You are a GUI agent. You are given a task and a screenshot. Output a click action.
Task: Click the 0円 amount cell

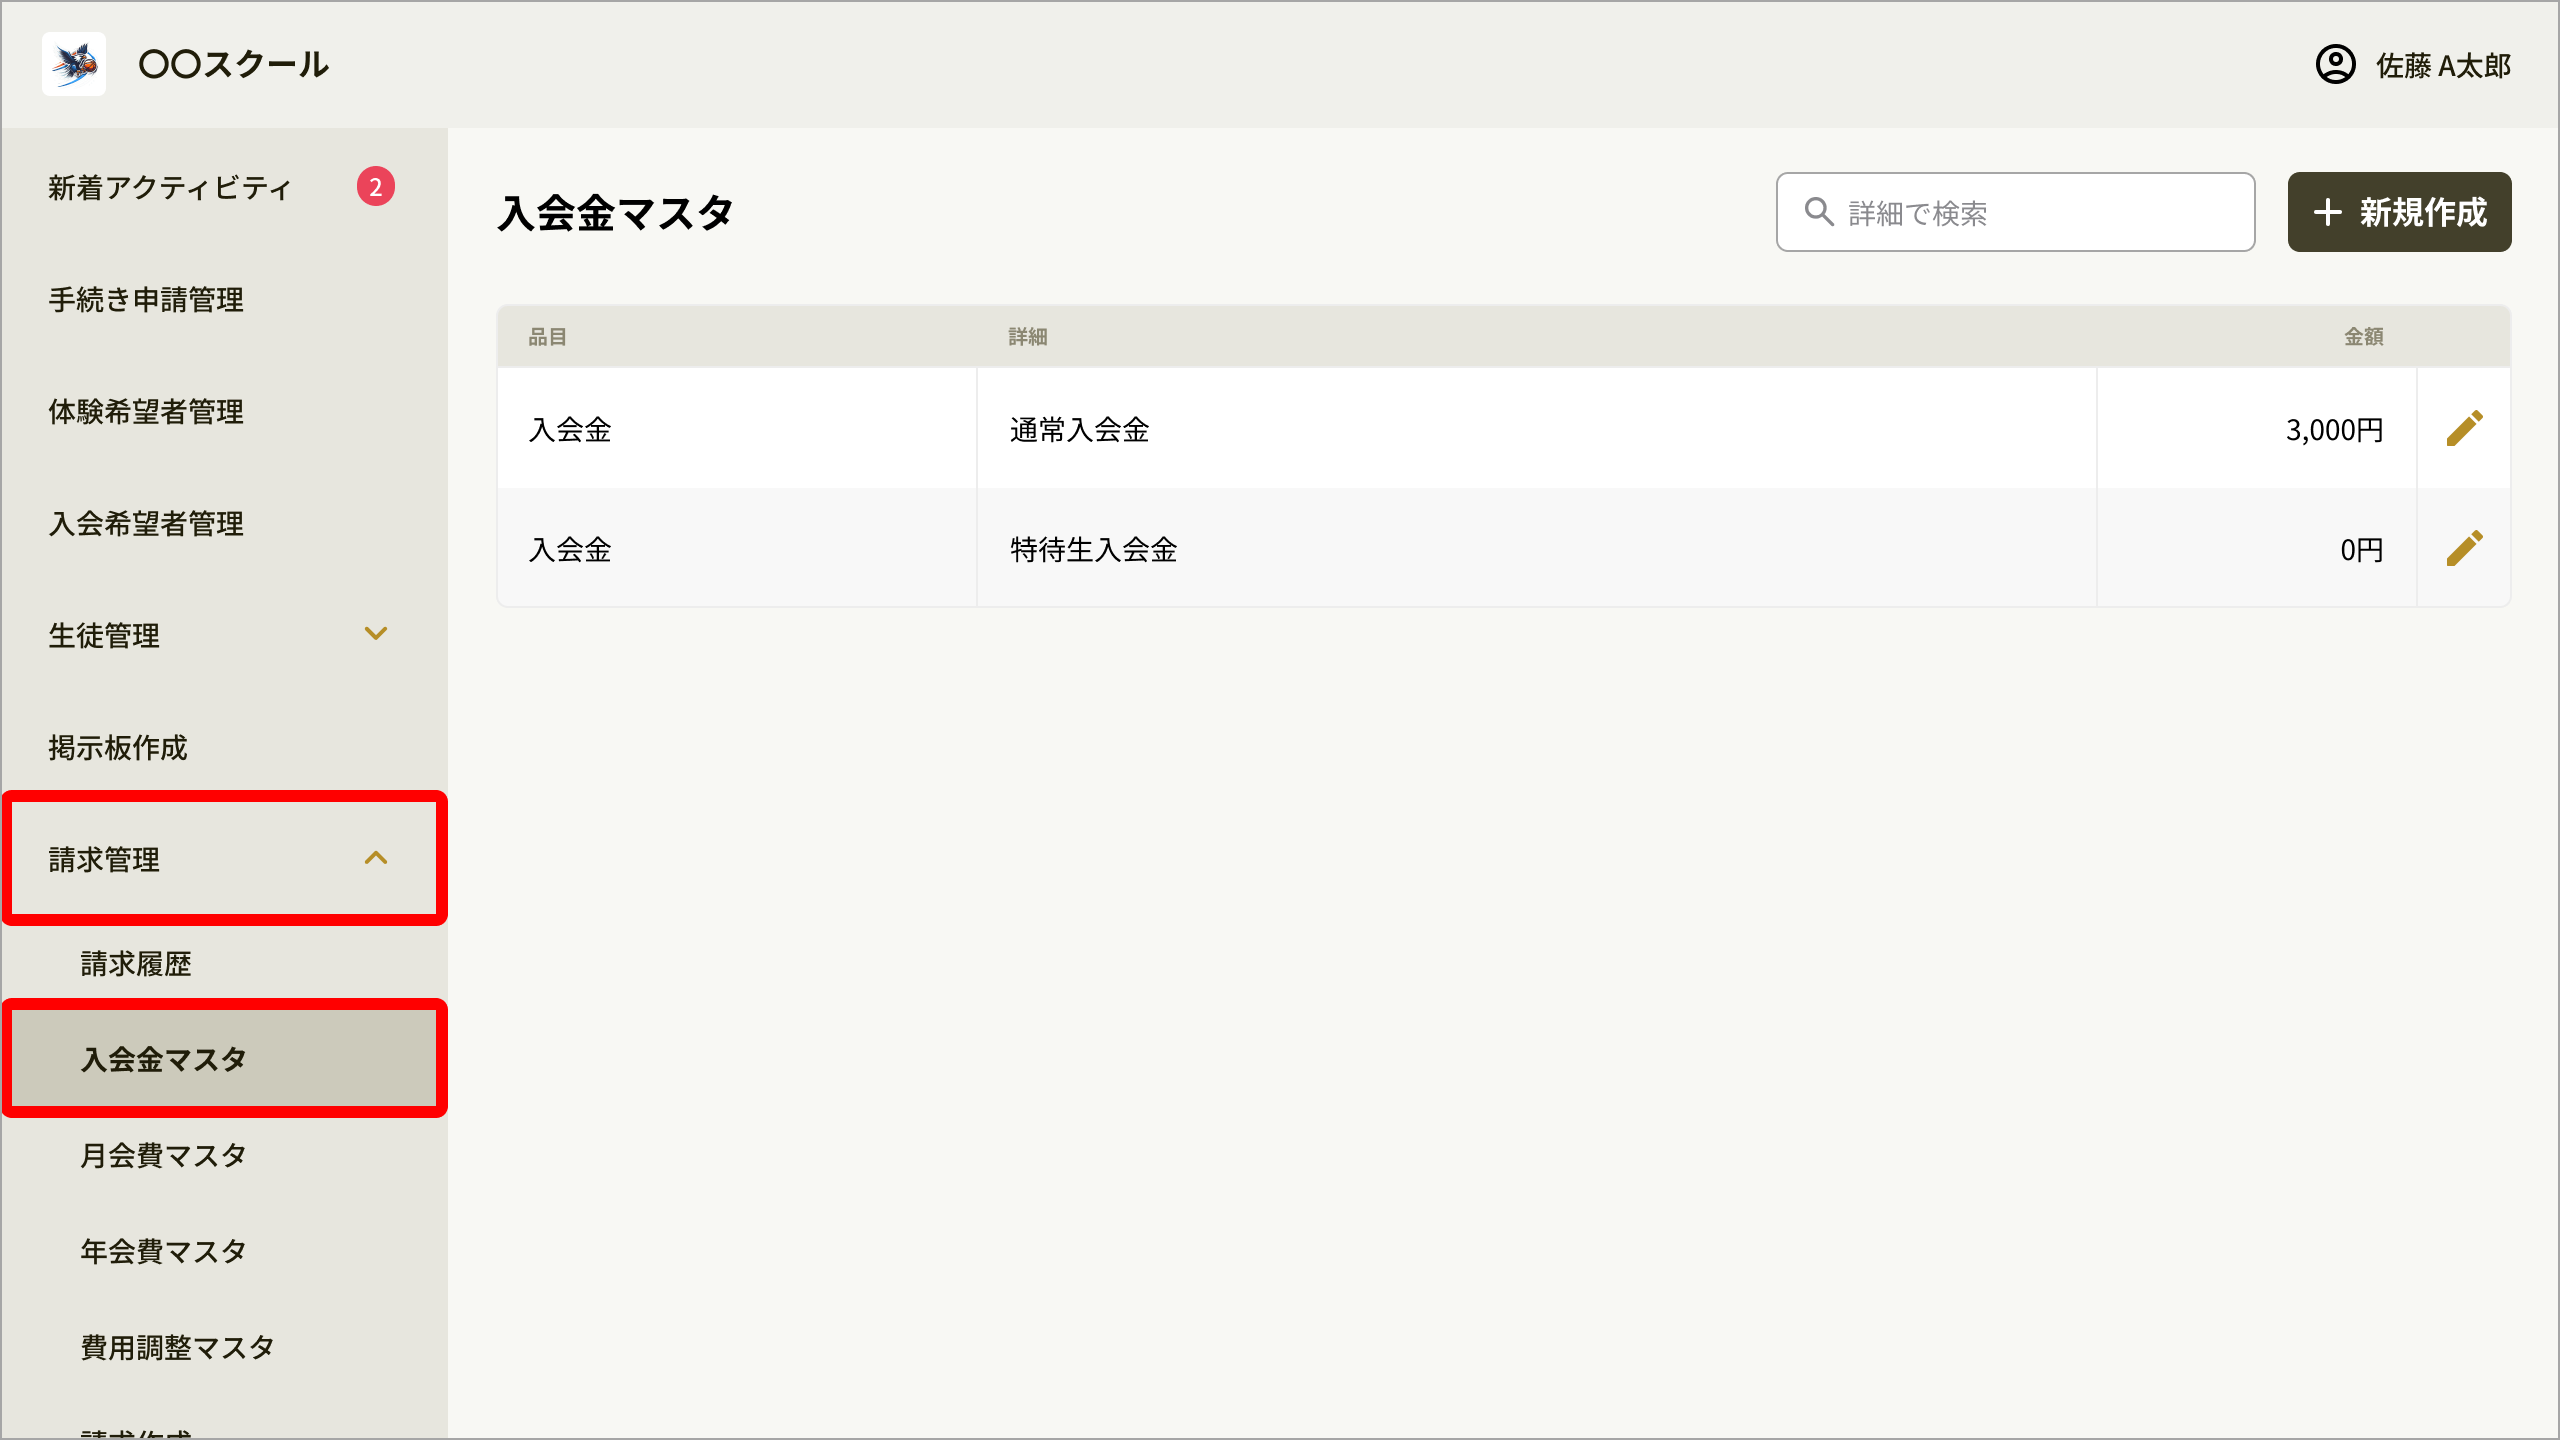click(2257, 548)
